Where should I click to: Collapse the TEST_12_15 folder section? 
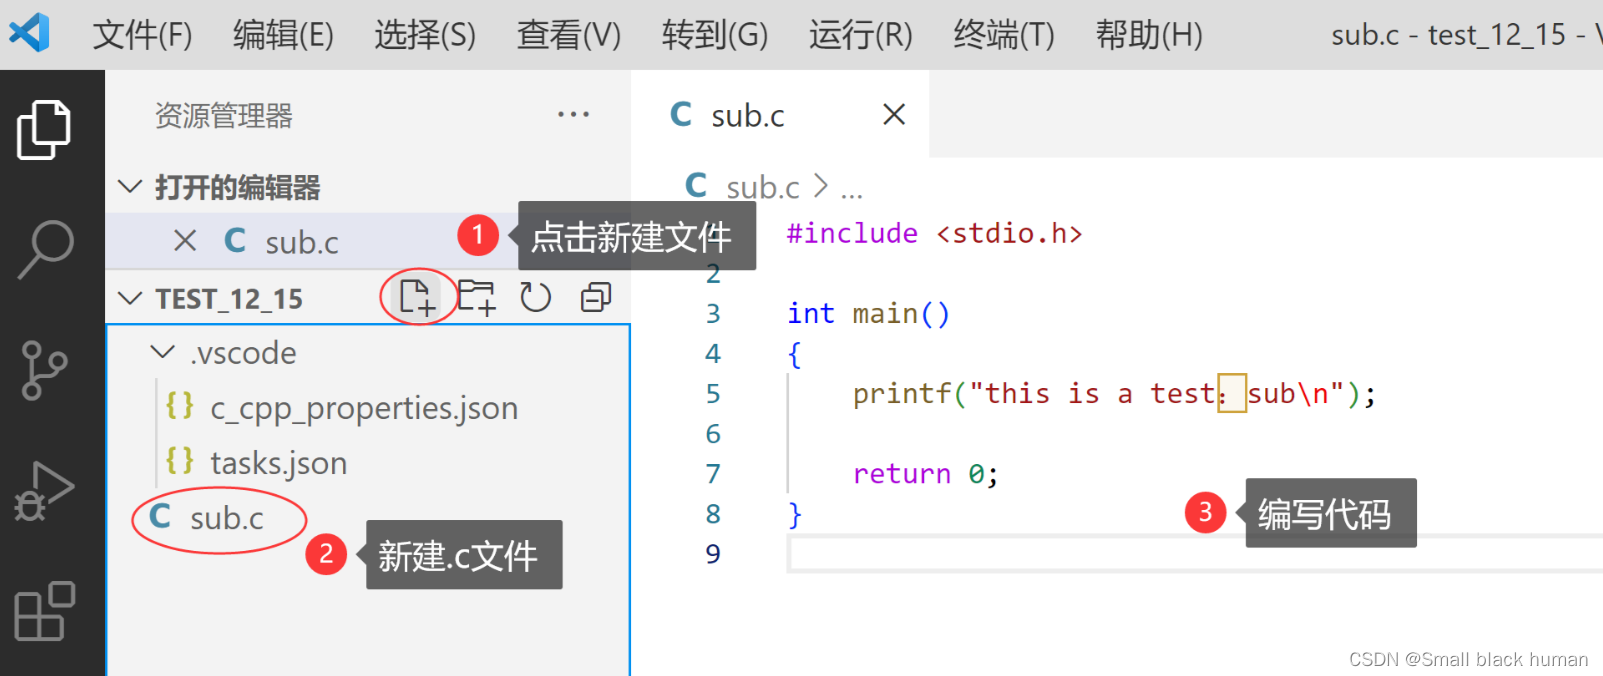(130, 299)
